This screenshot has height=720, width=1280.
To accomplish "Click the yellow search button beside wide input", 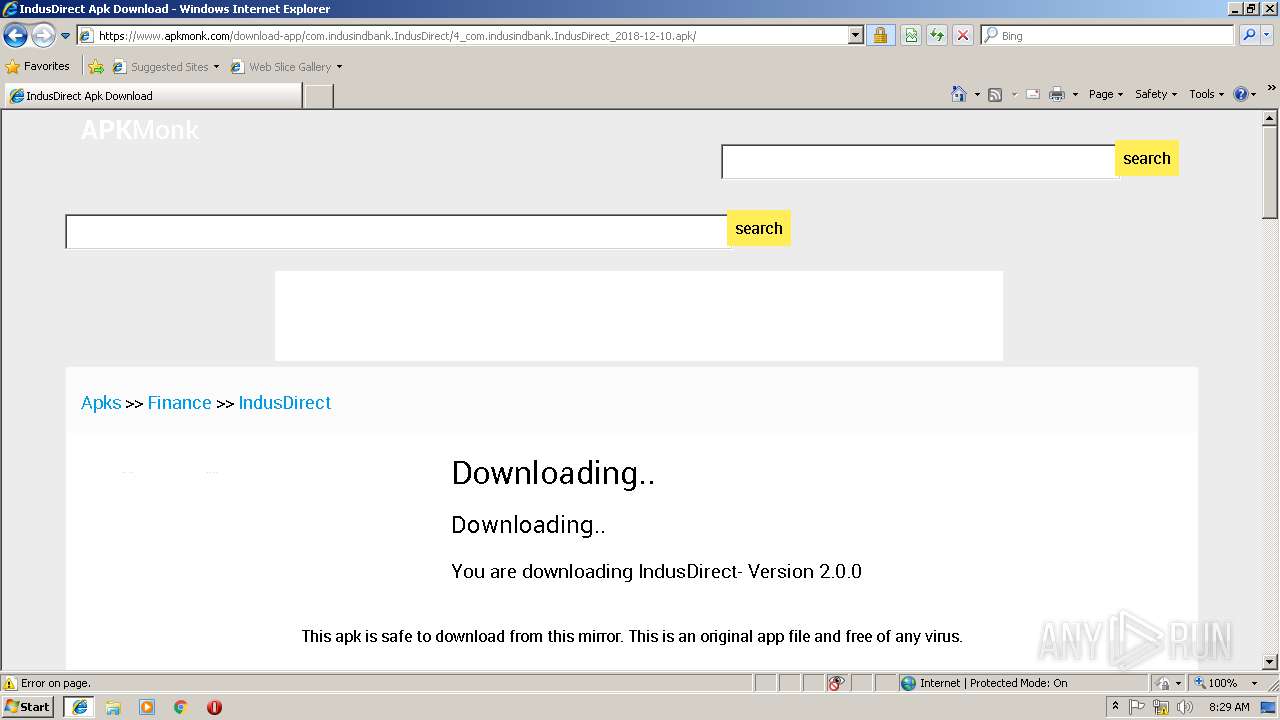I will pos(759,228).
